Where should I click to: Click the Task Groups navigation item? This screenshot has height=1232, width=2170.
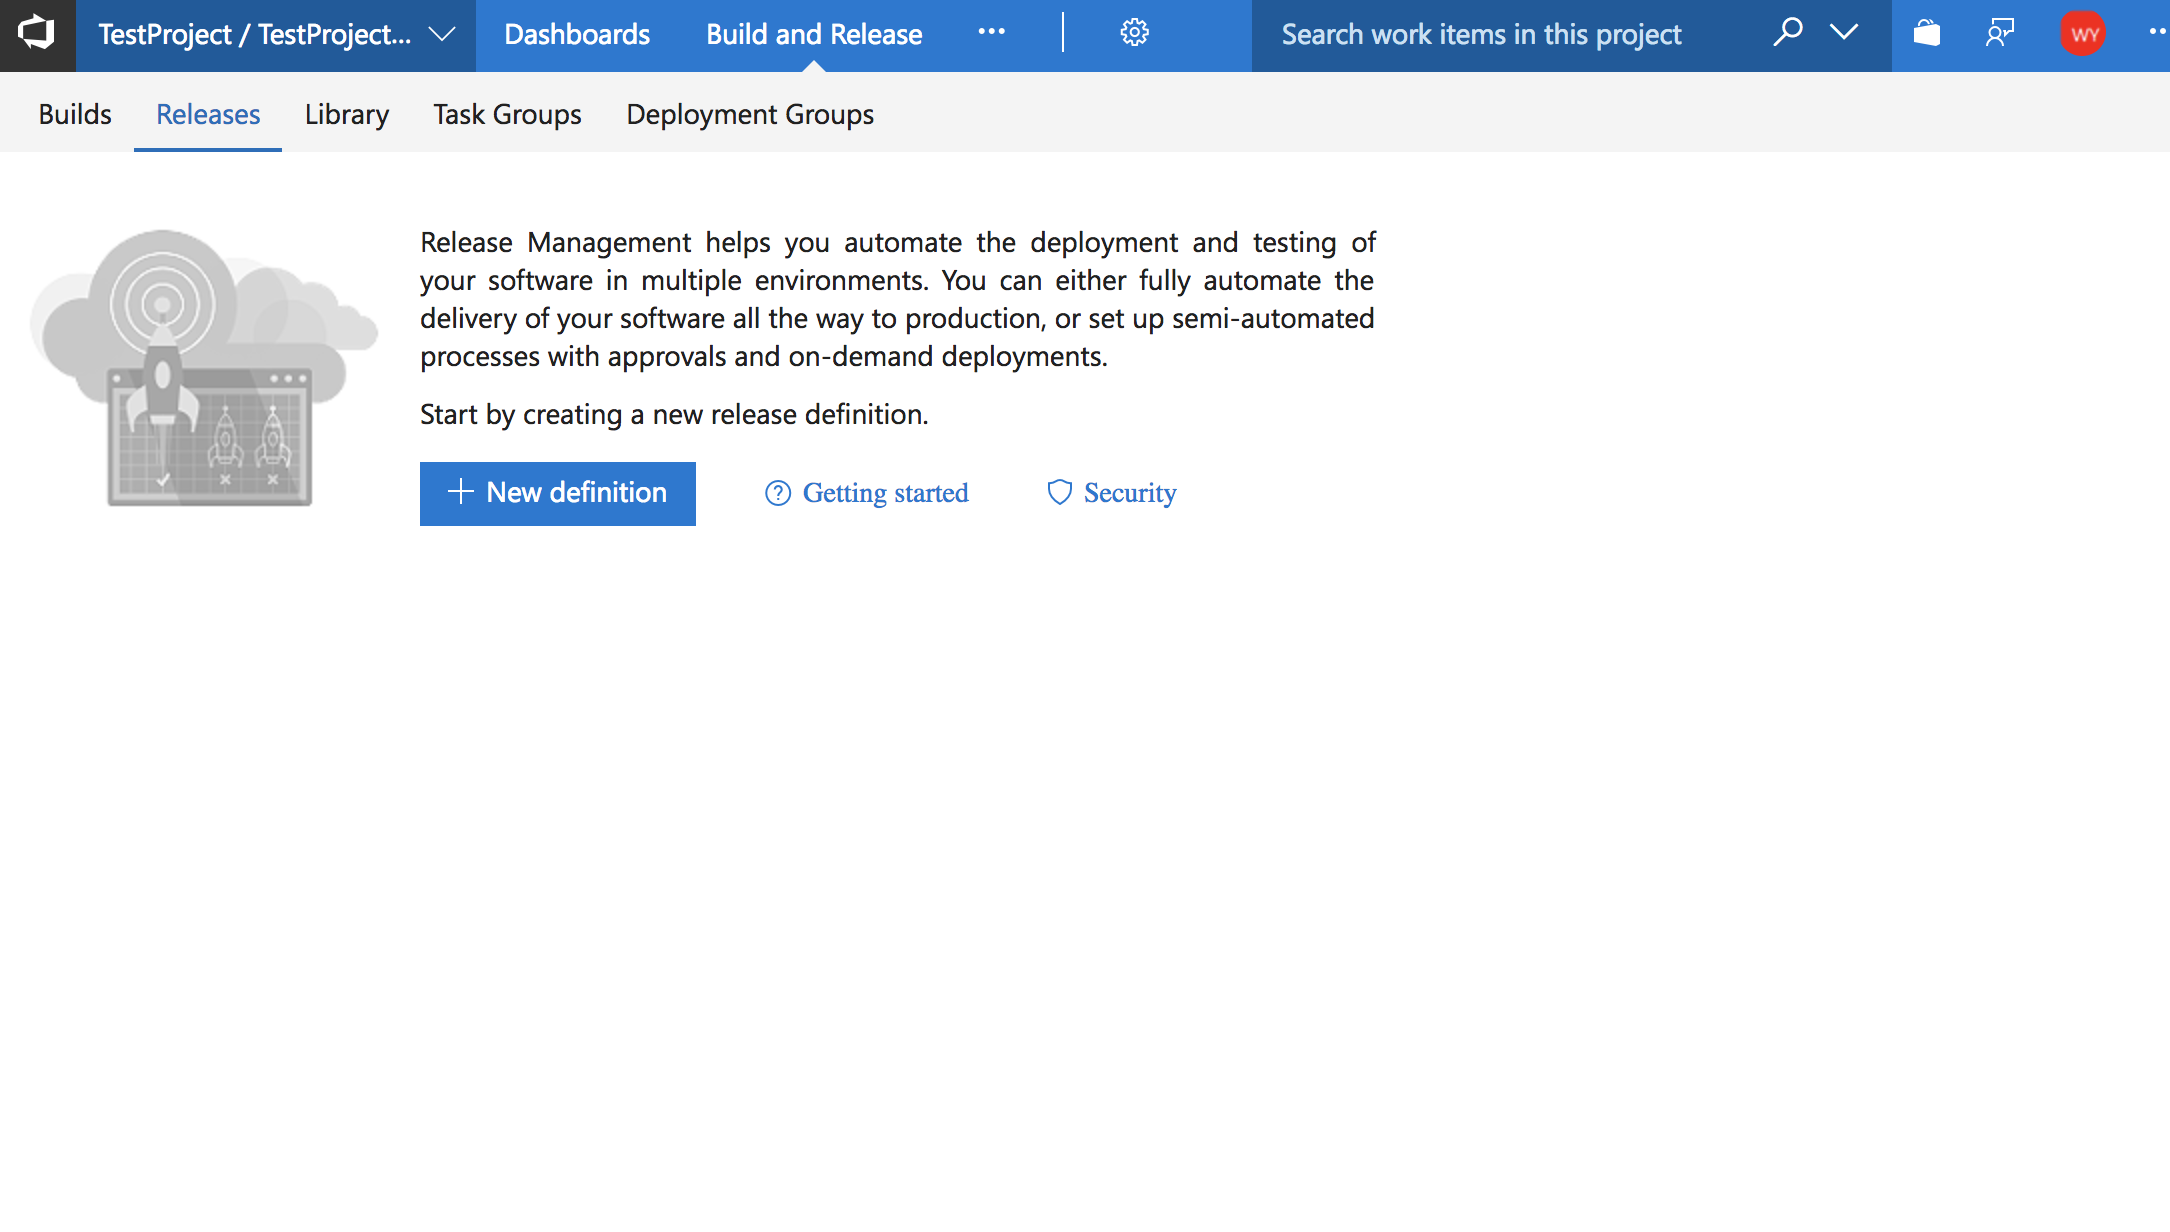(507, 113)
